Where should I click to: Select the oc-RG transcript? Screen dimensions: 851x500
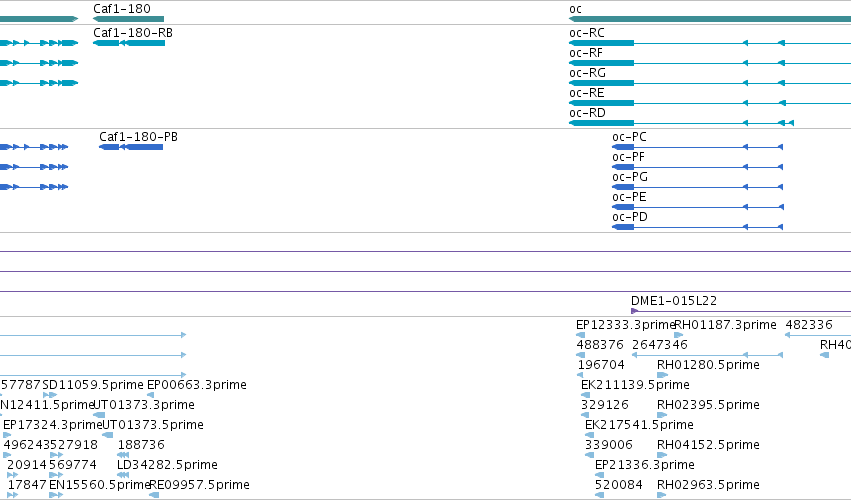coord(710,83)
